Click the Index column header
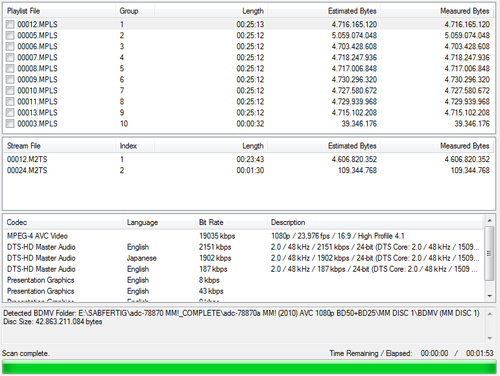 click(135, 146)
